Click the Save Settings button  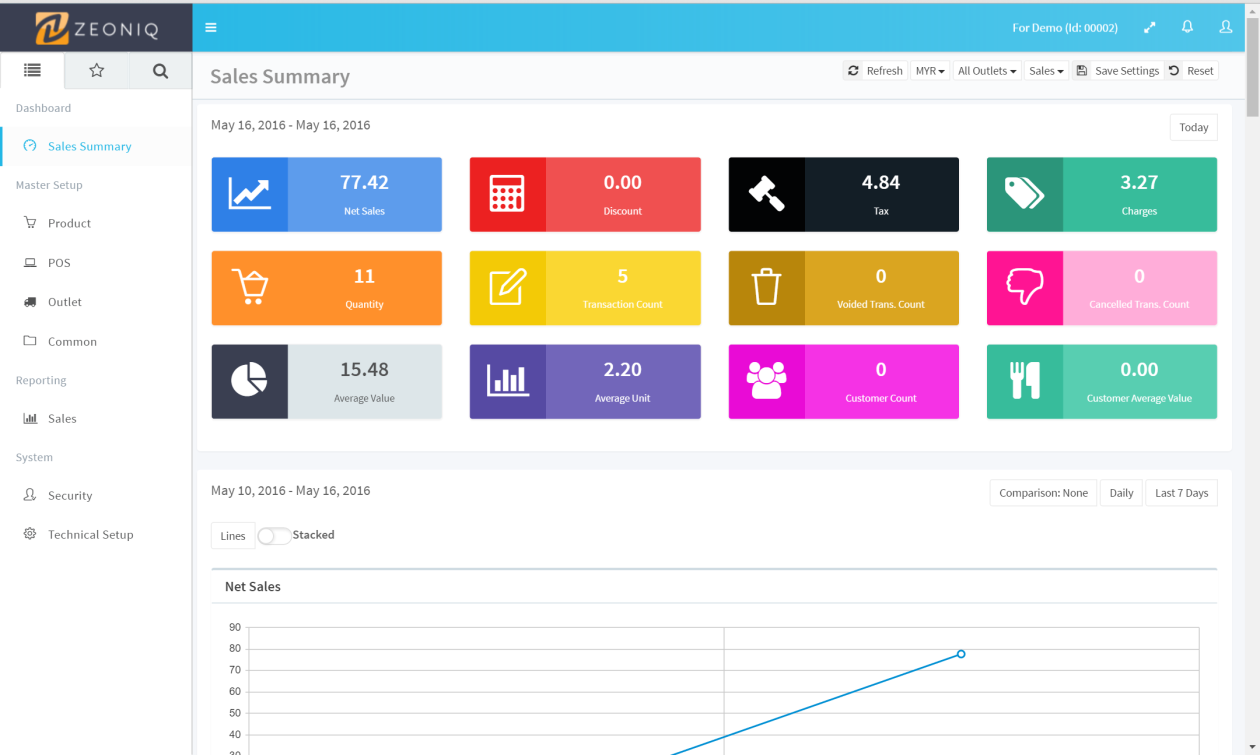pos(1117,71)
